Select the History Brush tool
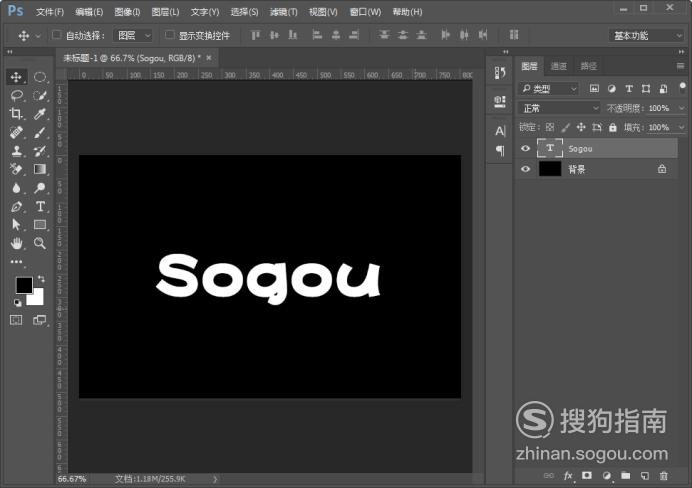This screenshot has width=692, height=488. pyautogui.click(x=40, y=151)
